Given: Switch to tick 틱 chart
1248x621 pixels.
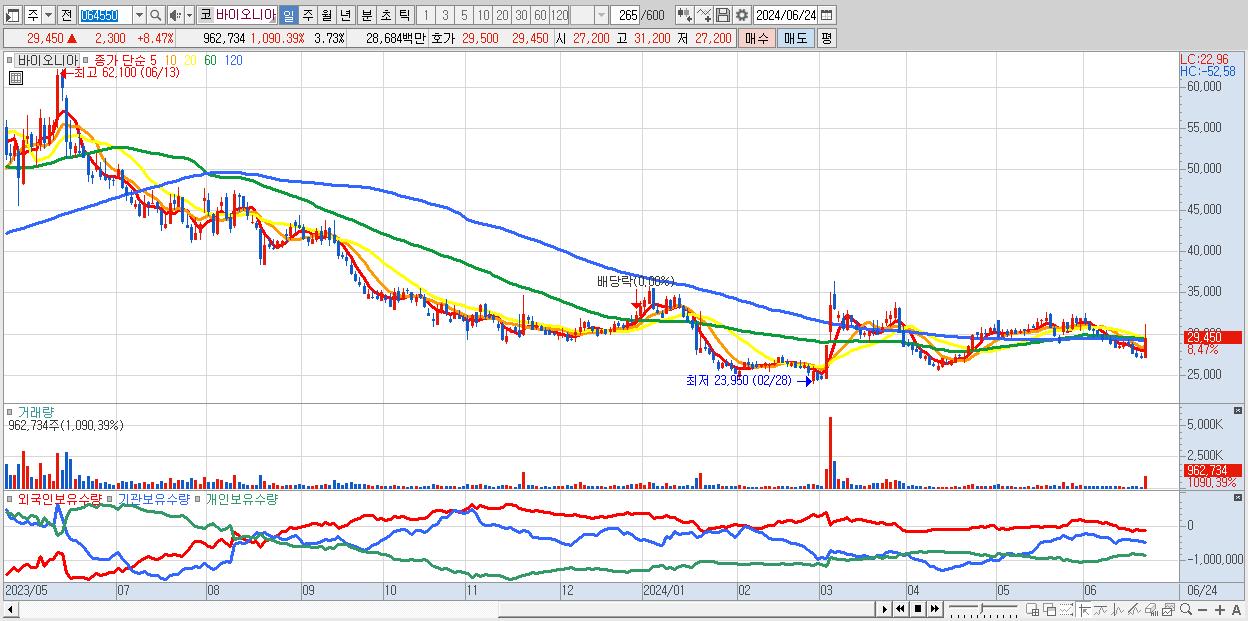Looking at the screenshot, I should [x=404, y=16].
